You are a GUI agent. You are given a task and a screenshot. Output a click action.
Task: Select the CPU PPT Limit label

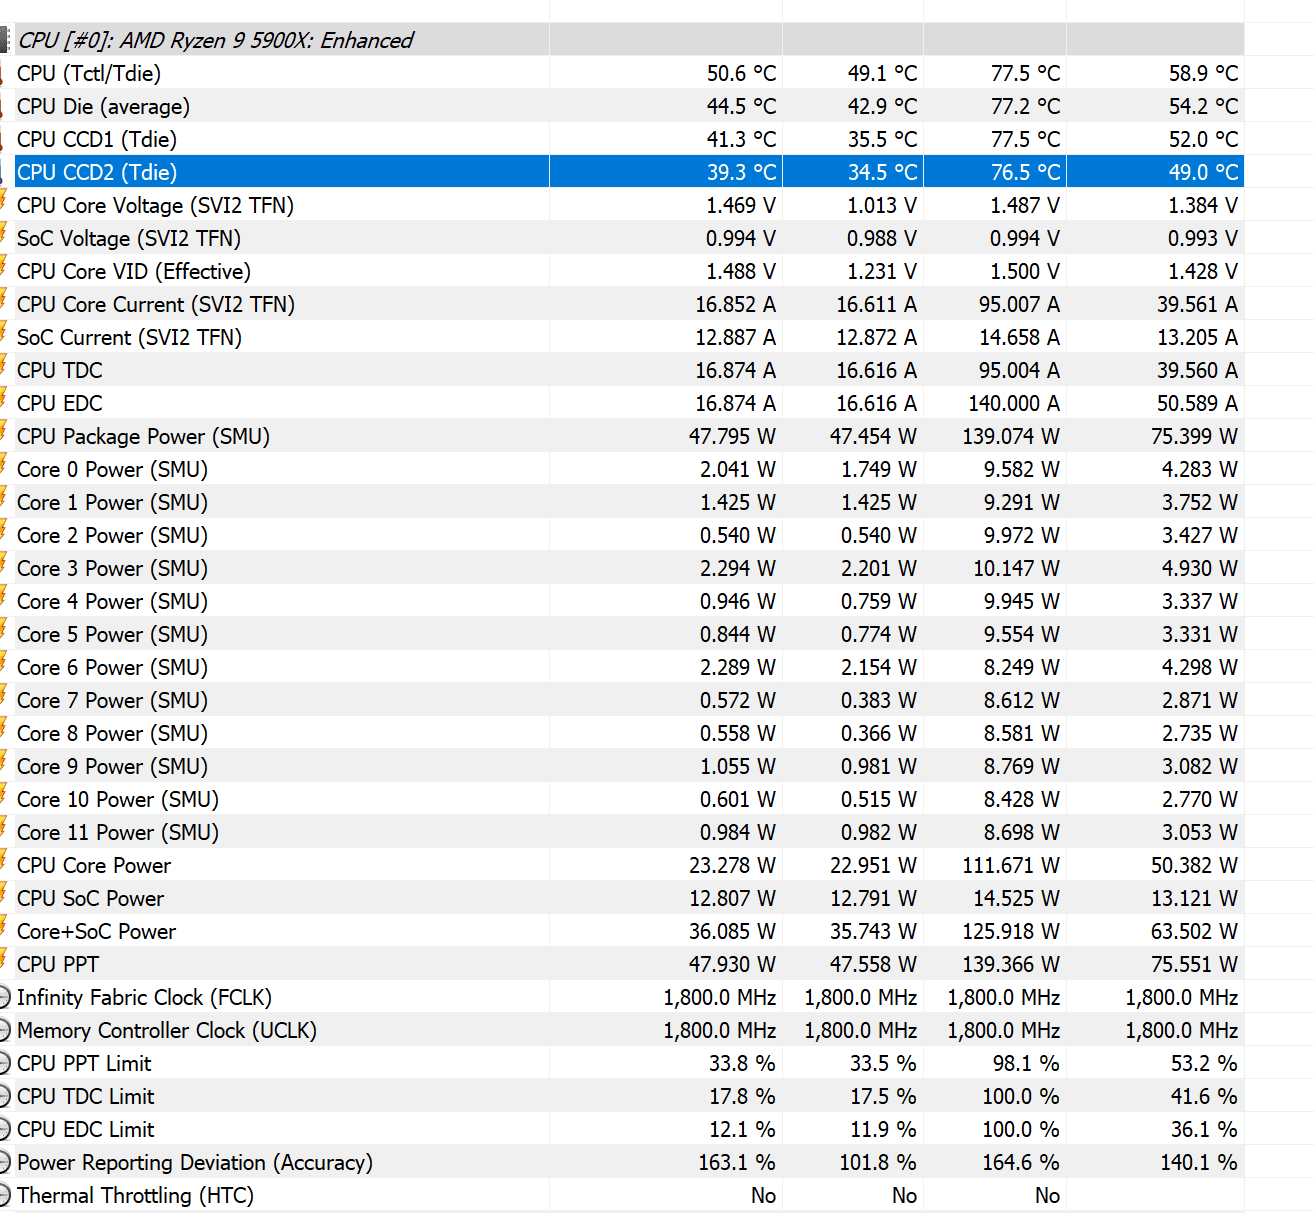pyautogui.click(x=84, y=1063)
